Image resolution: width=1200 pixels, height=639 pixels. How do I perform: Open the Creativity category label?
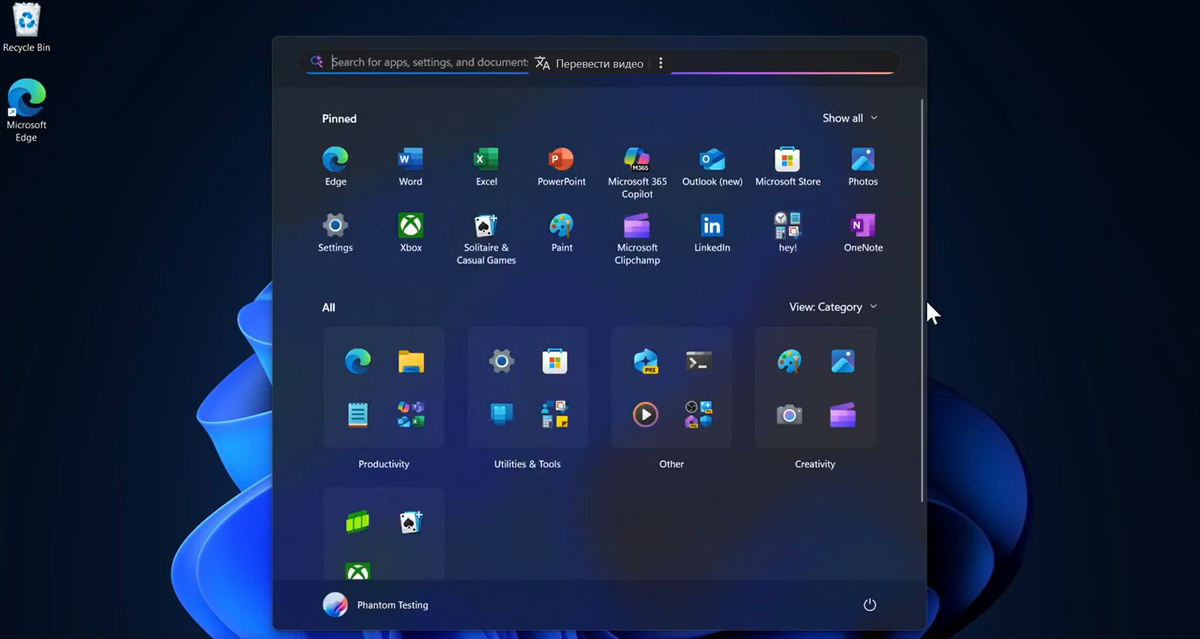(x=815, y=464)
